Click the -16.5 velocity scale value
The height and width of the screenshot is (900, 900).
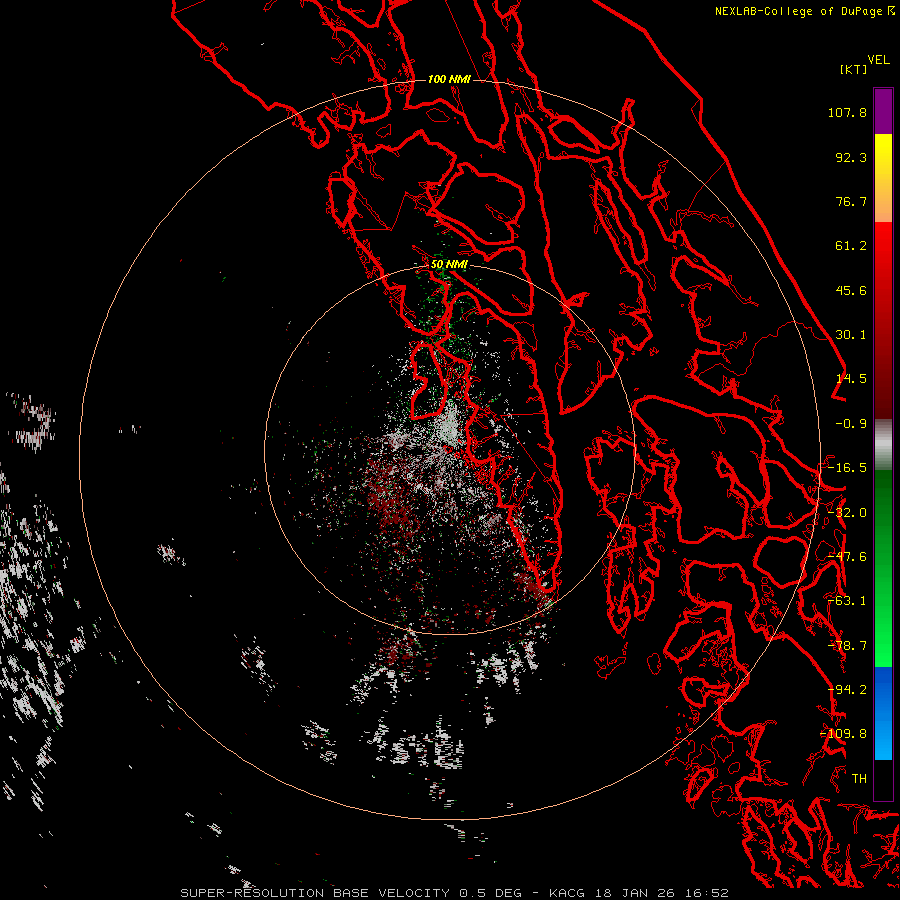point(847,468)
